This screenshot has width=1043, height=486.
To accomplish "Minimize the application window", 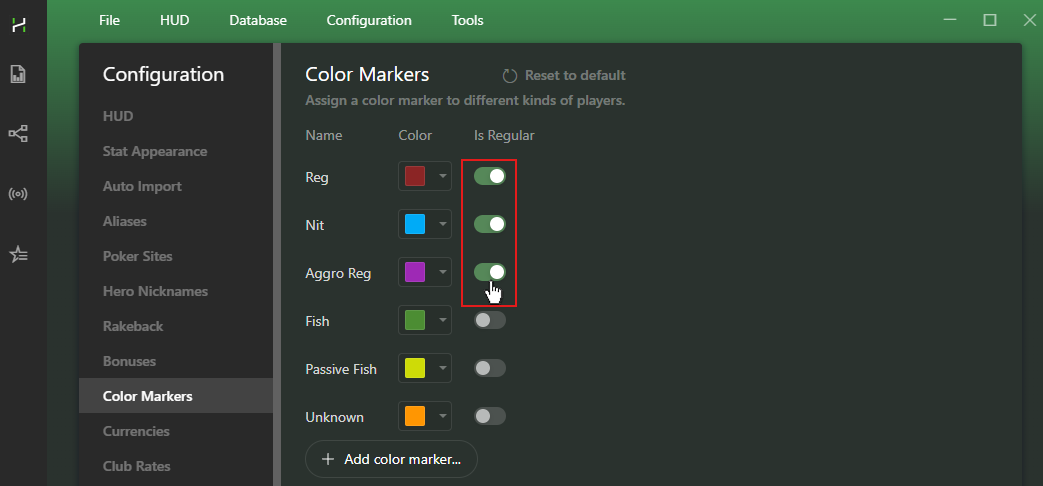I will [951, 20].
